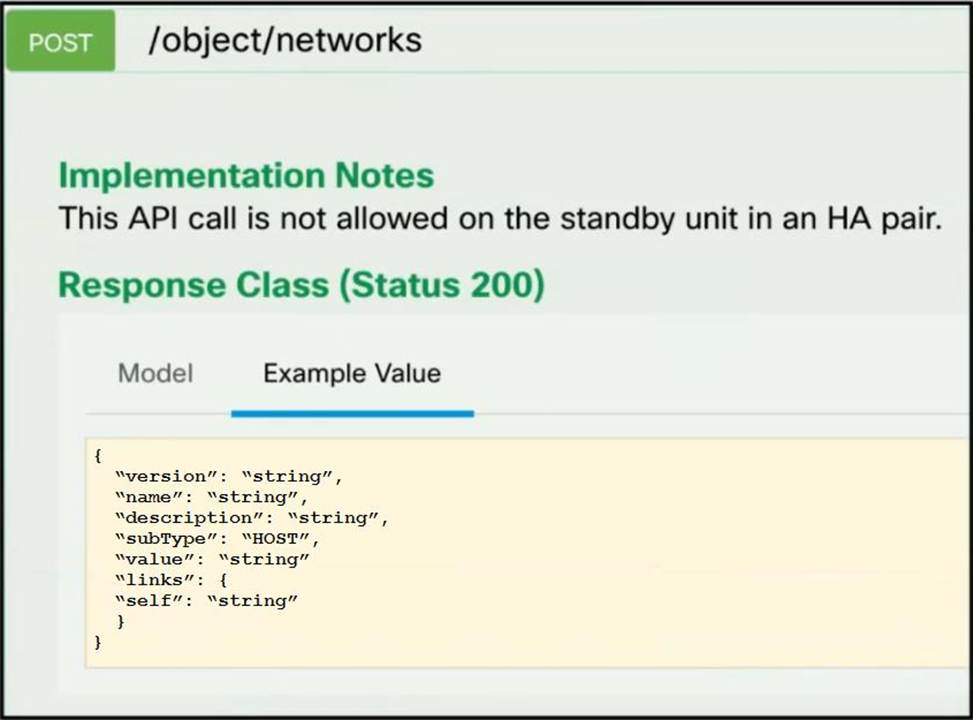Viewport: 973px width, 720px height.
Task: Click the final closing brace of the JSON
Action: (98, 643)
